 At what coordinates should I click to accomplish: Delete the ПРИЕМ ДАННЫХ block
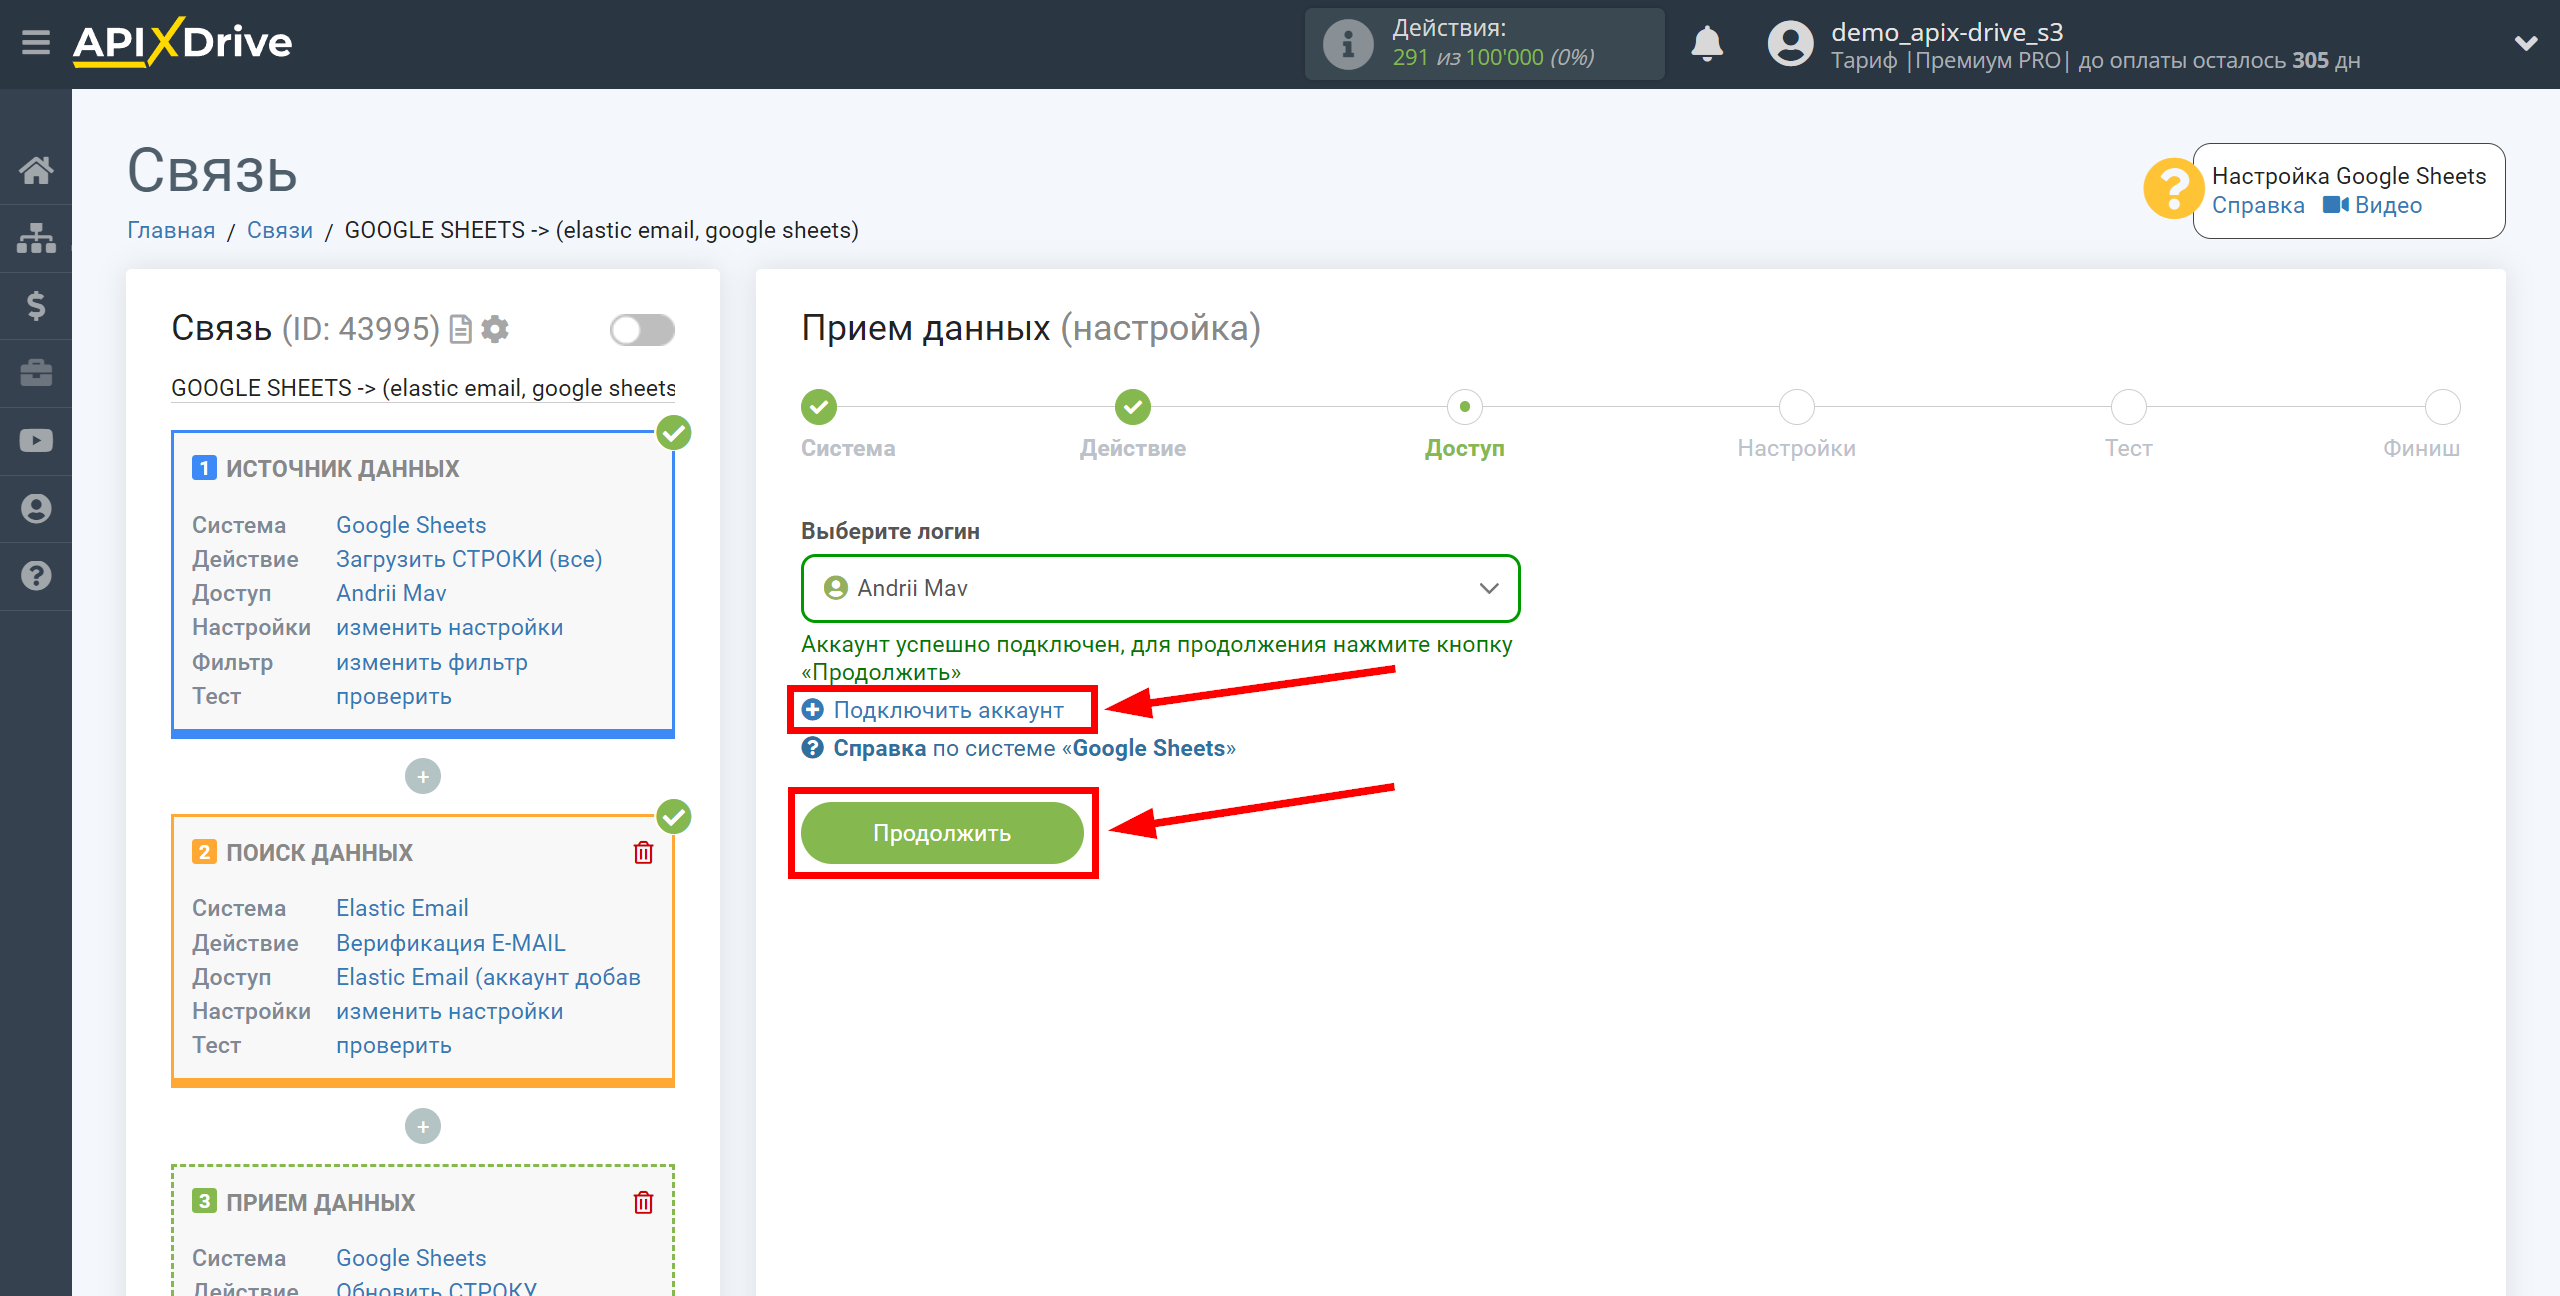[x=643, y=1202]
